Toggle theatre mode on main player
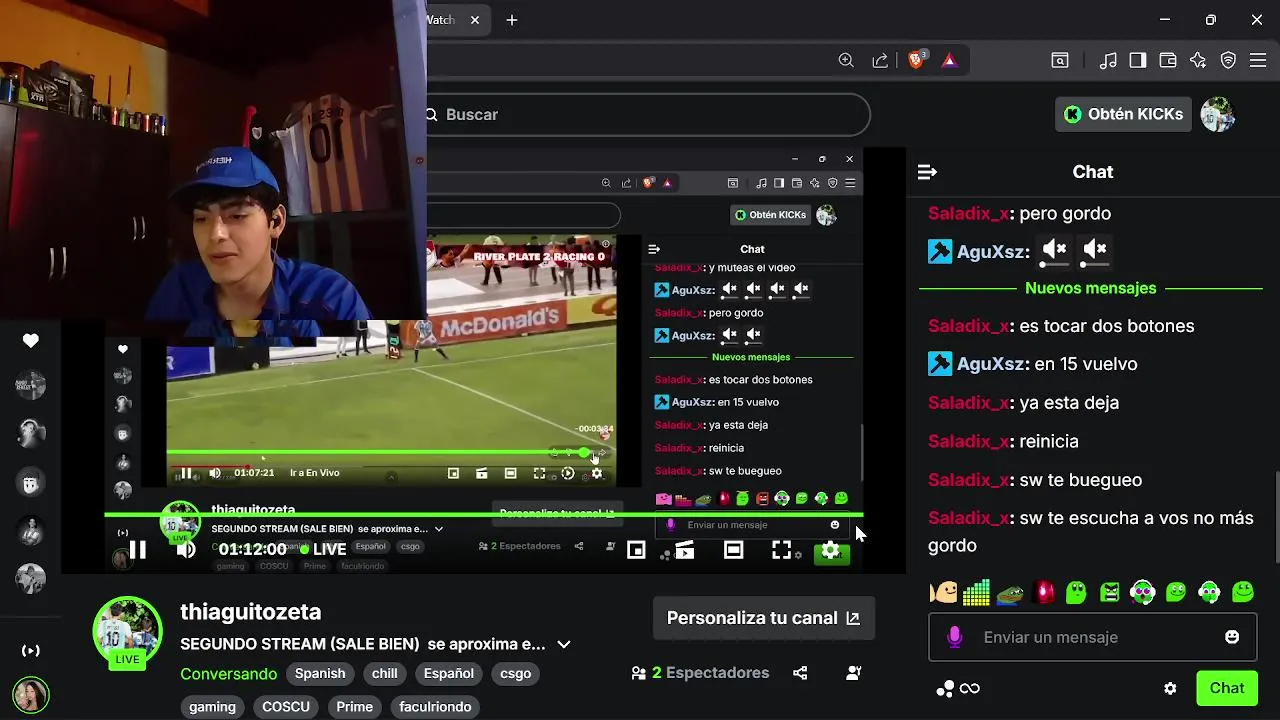 [734, 550]
